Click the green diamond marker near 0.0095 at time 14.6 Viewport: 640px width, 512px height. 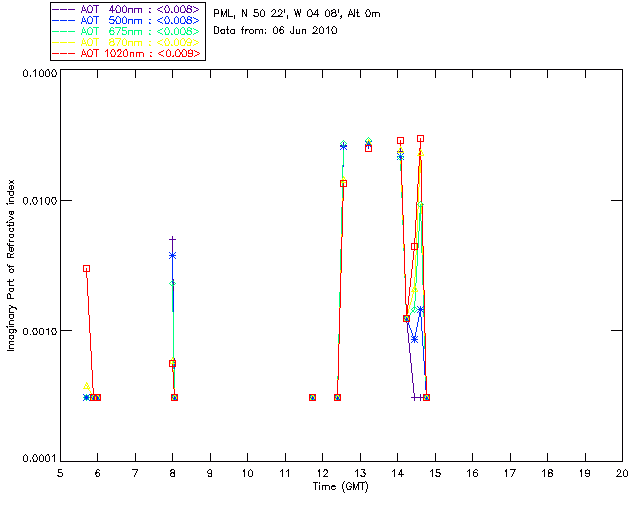[x=420, y=205]
